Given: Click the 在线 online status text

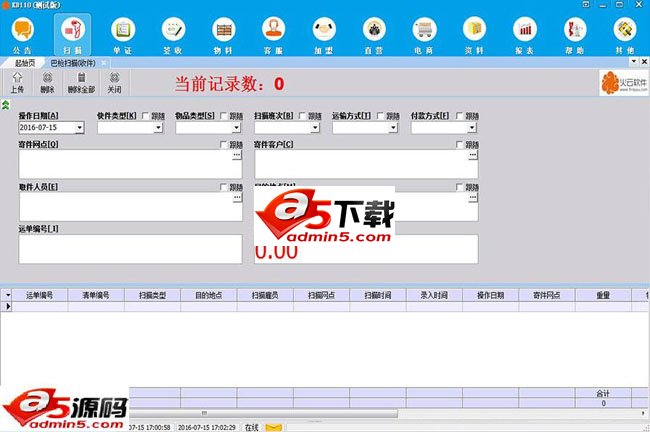Looking at the screenshot, I should point(252,427).
